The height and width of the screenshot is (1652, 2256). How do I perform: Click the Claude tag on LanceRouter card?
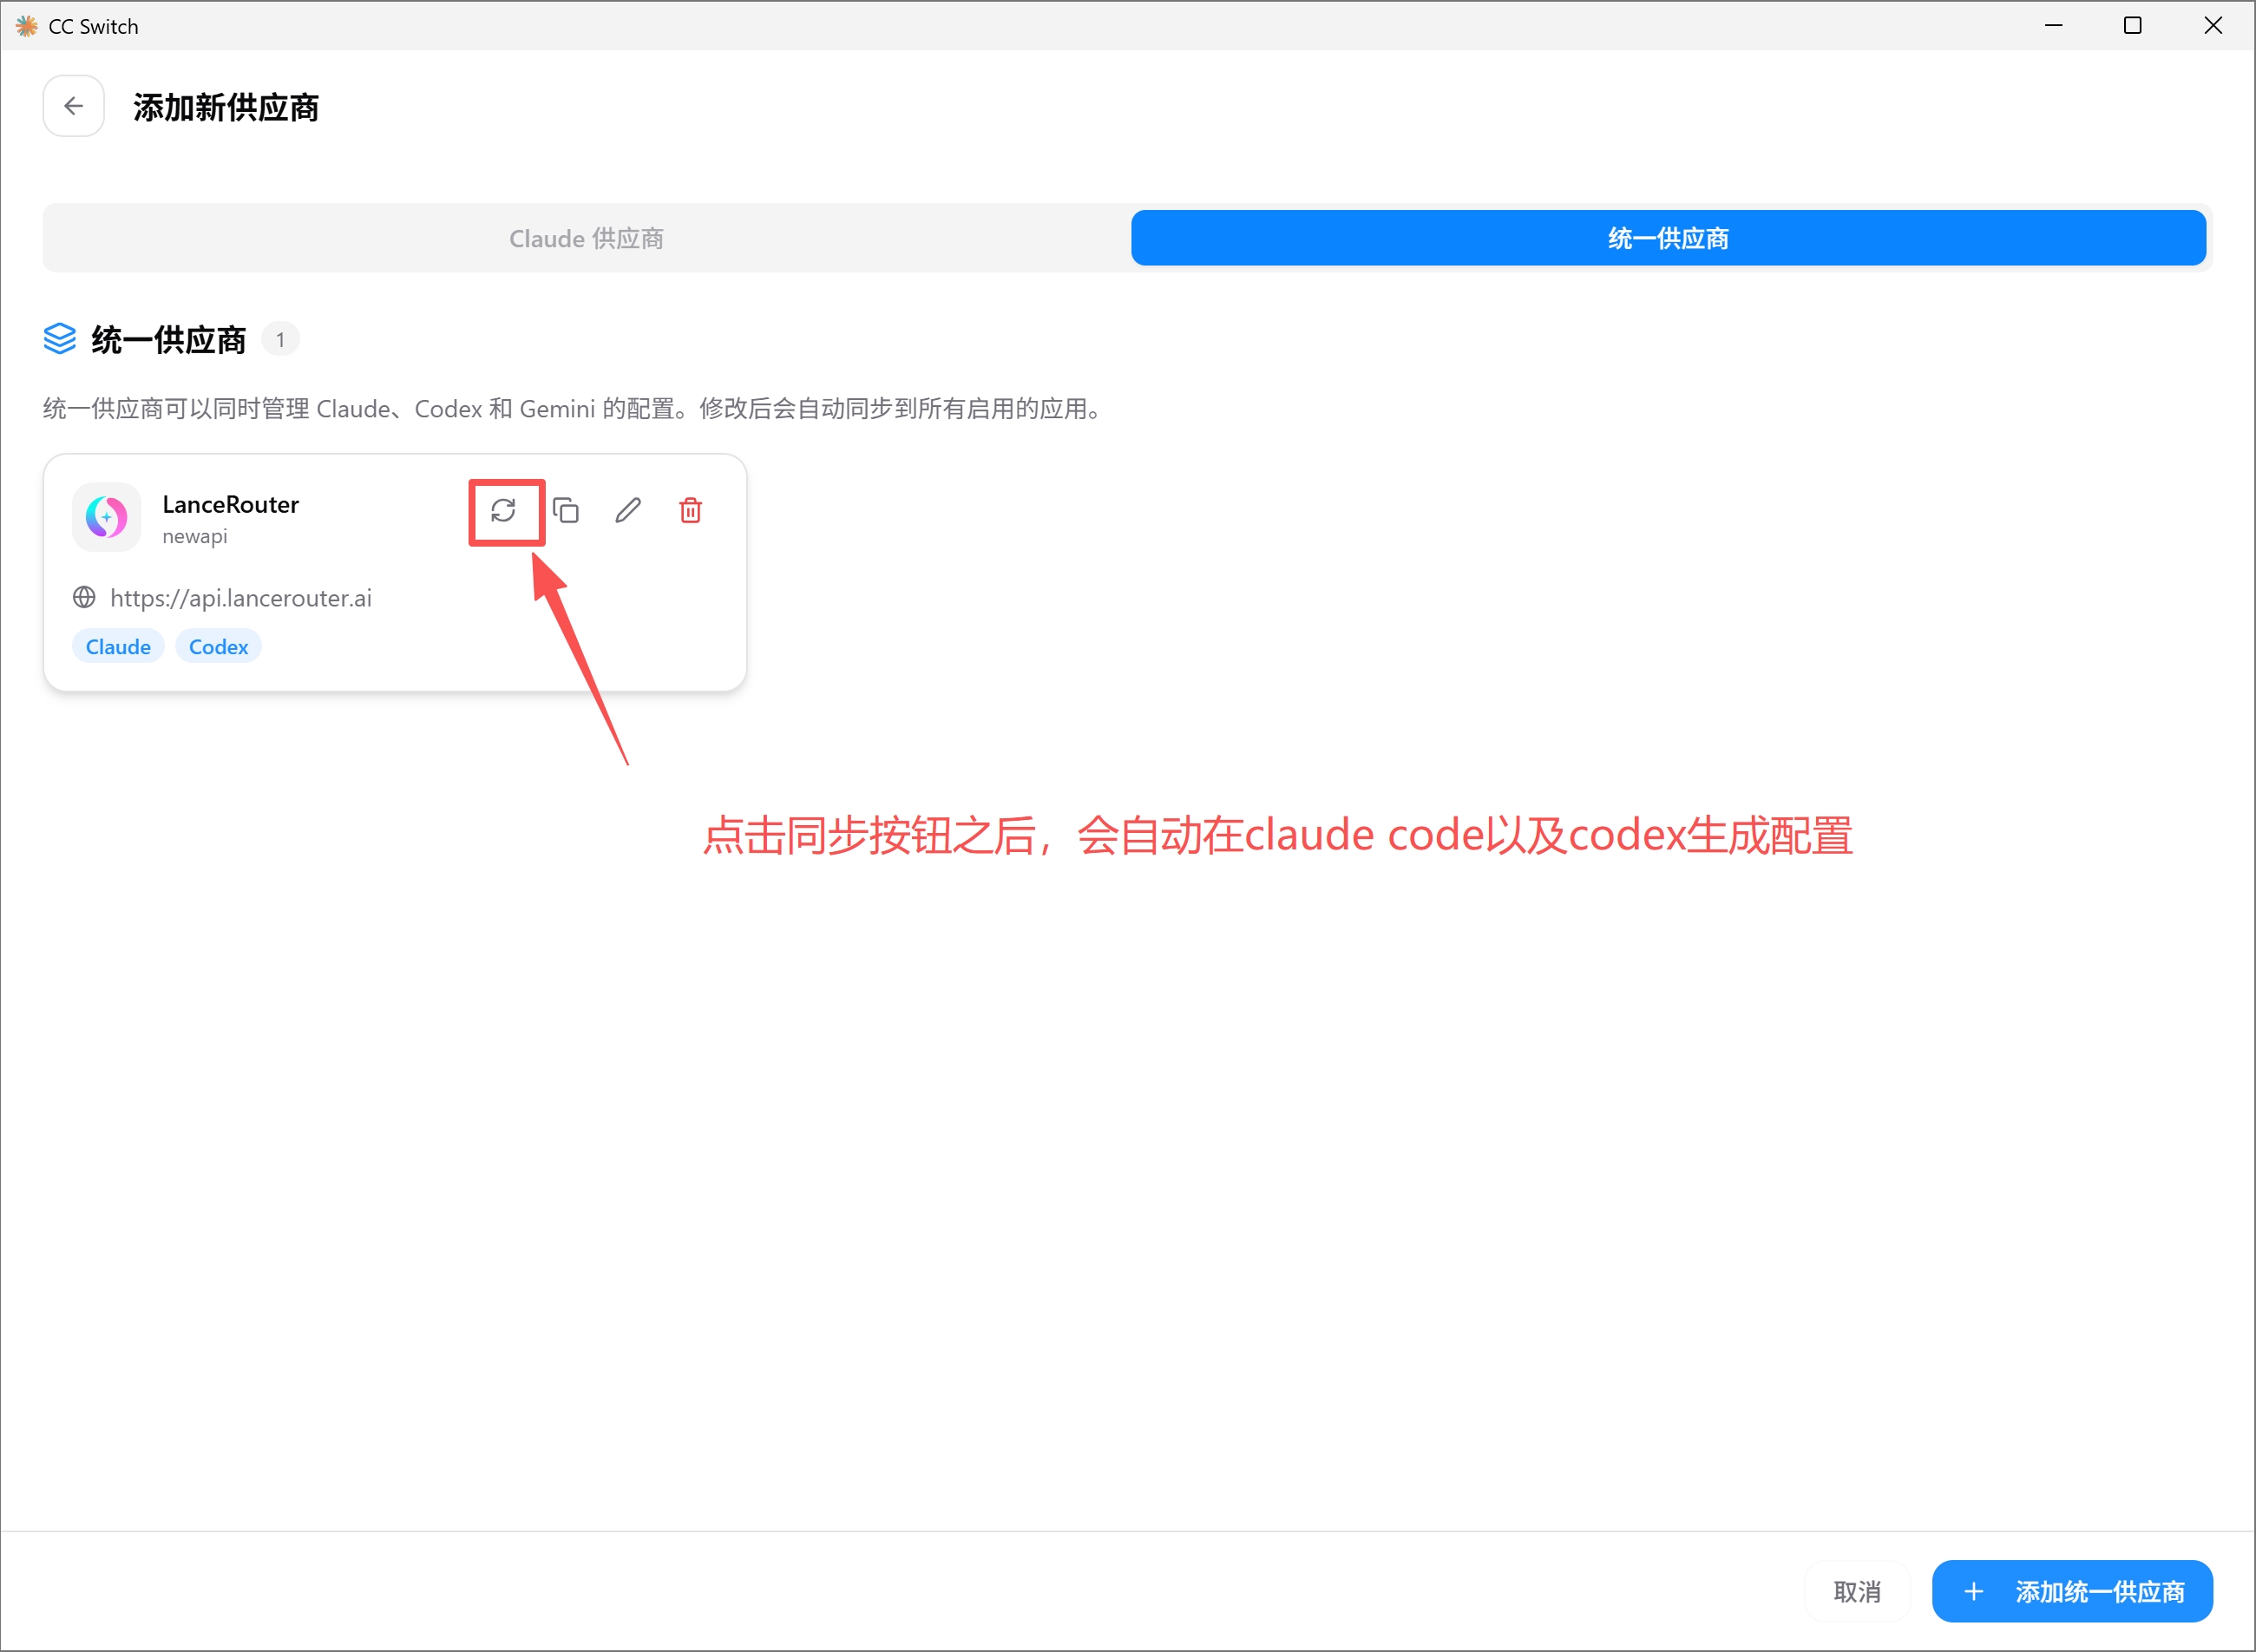pos(118,646)
